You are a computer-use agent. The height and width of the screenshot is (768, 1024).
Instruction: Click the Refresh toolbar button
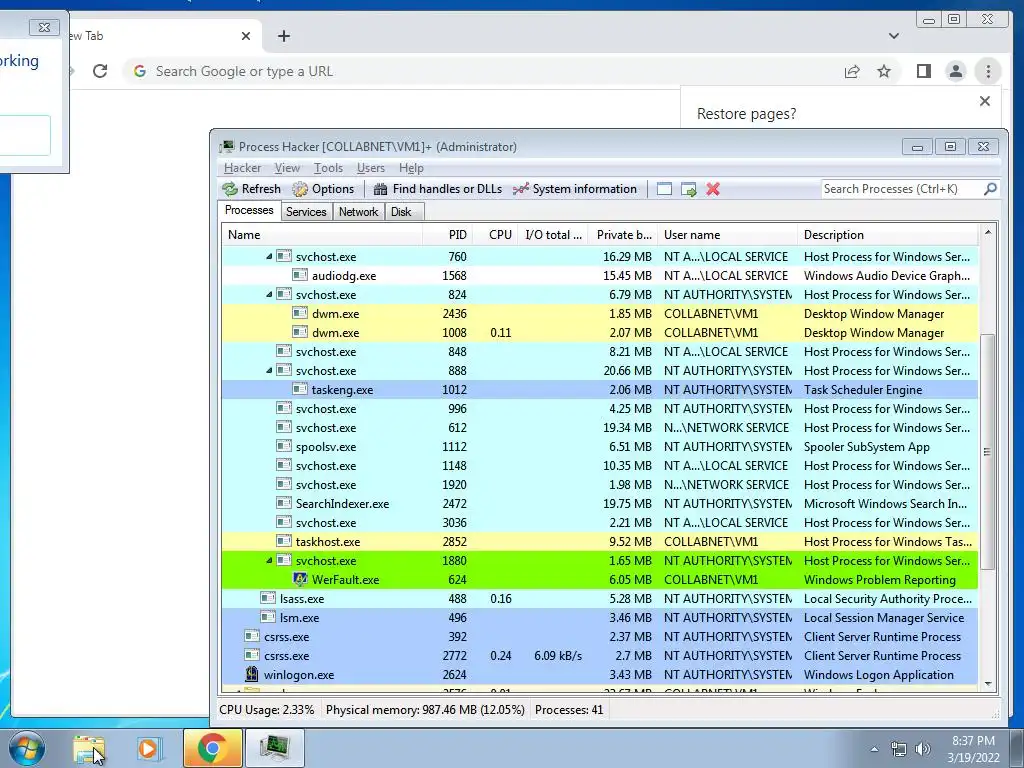click(x=251, y=189)
